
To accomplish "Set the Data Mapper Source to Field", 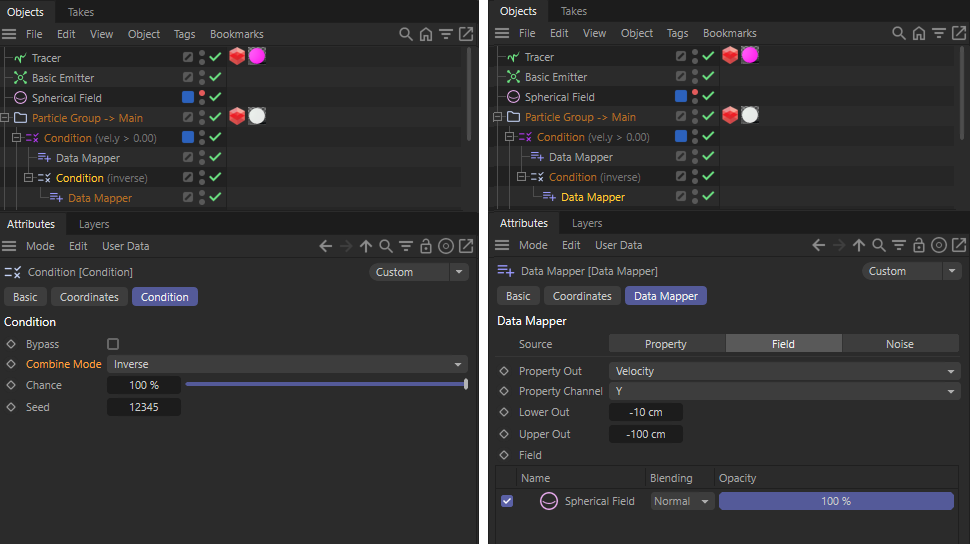I will pos(783,344).
